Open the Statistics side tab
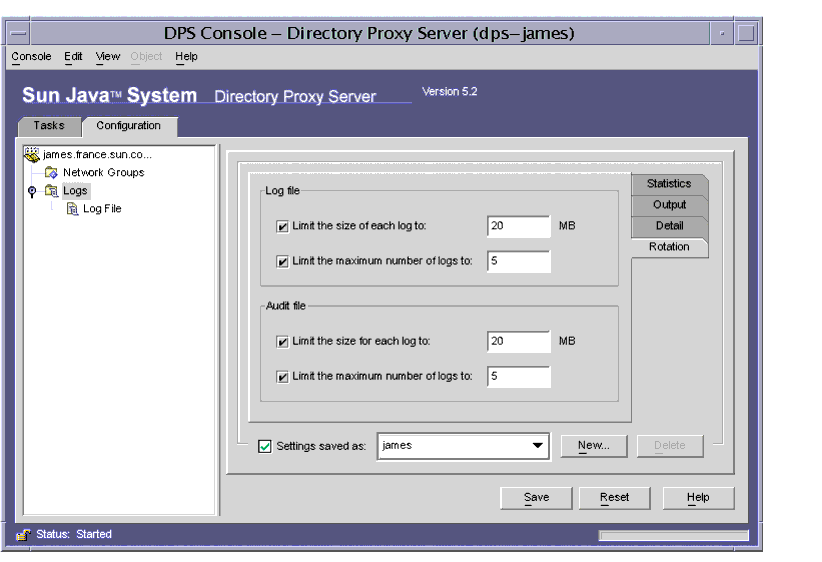Viewport: 822px width, 562px height. point(669,184)
